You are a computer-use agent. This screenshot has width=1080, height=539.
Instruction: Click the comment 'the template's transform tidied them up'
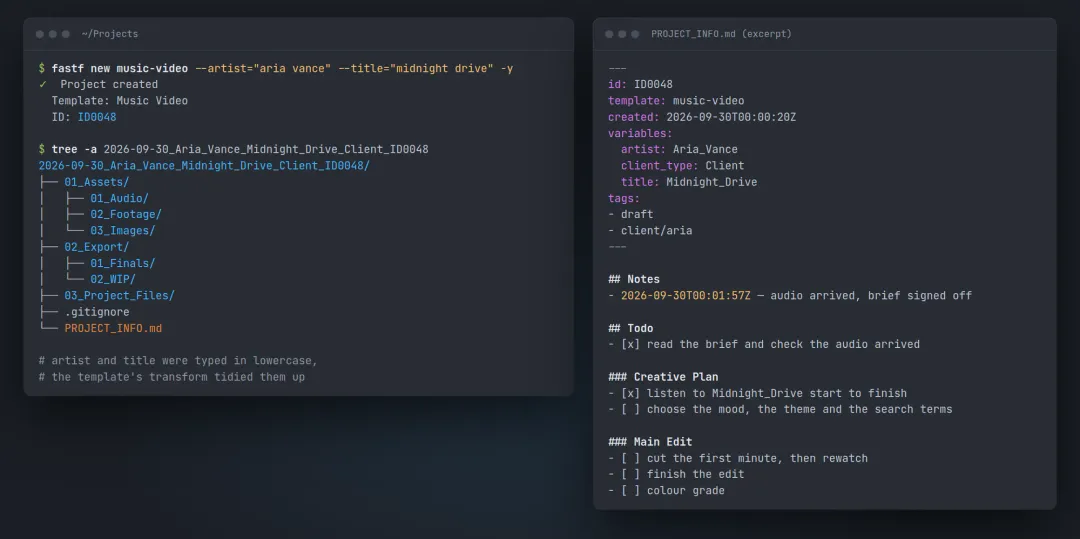click(x=172, y=377)
